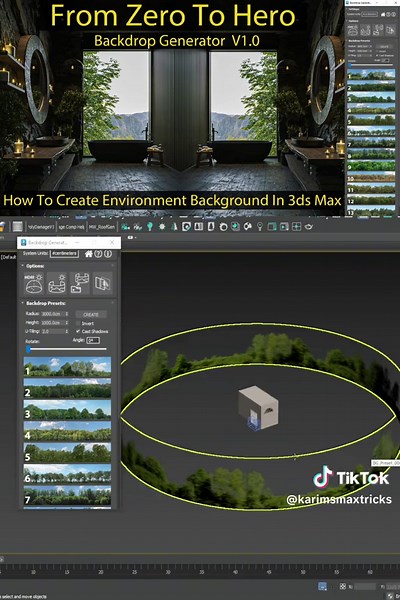The height and width of the screenshot is (600, 400).
Task: Click the sun light toolbar icon
Action: pos(162,227)
